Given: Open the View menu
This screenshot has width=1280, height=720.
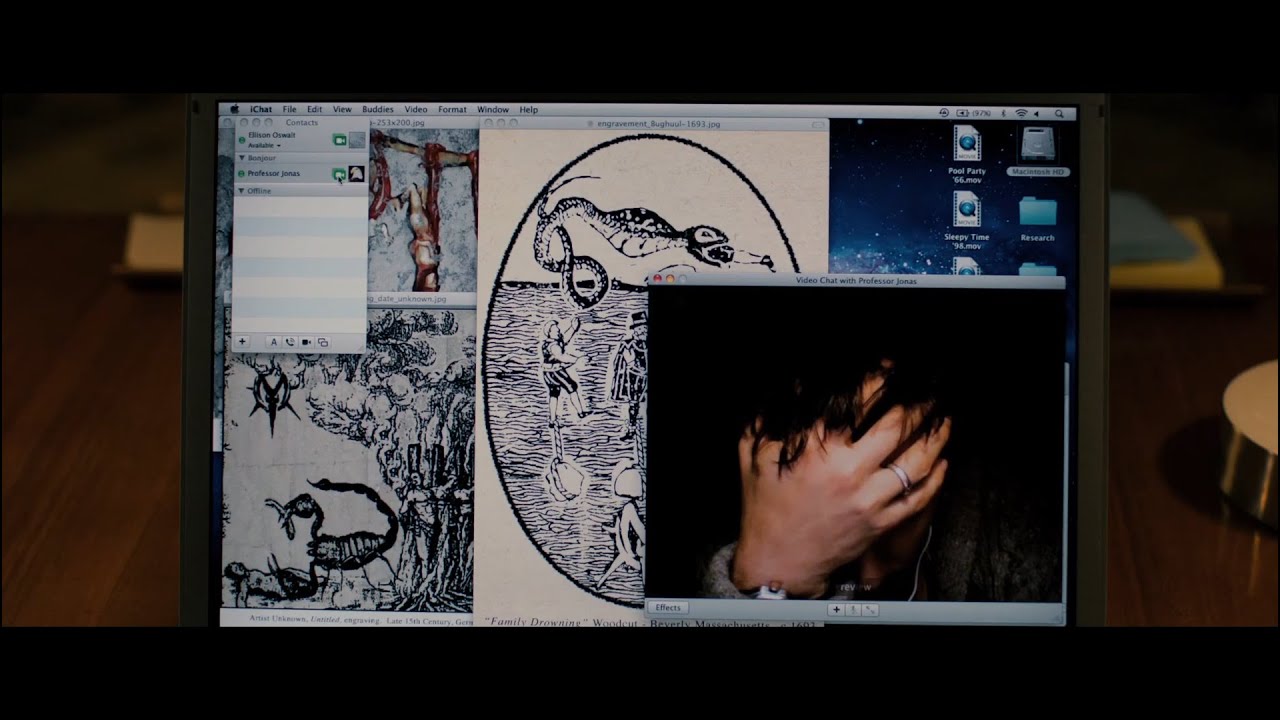Looking at the screenshot, I should coord(342,109).
